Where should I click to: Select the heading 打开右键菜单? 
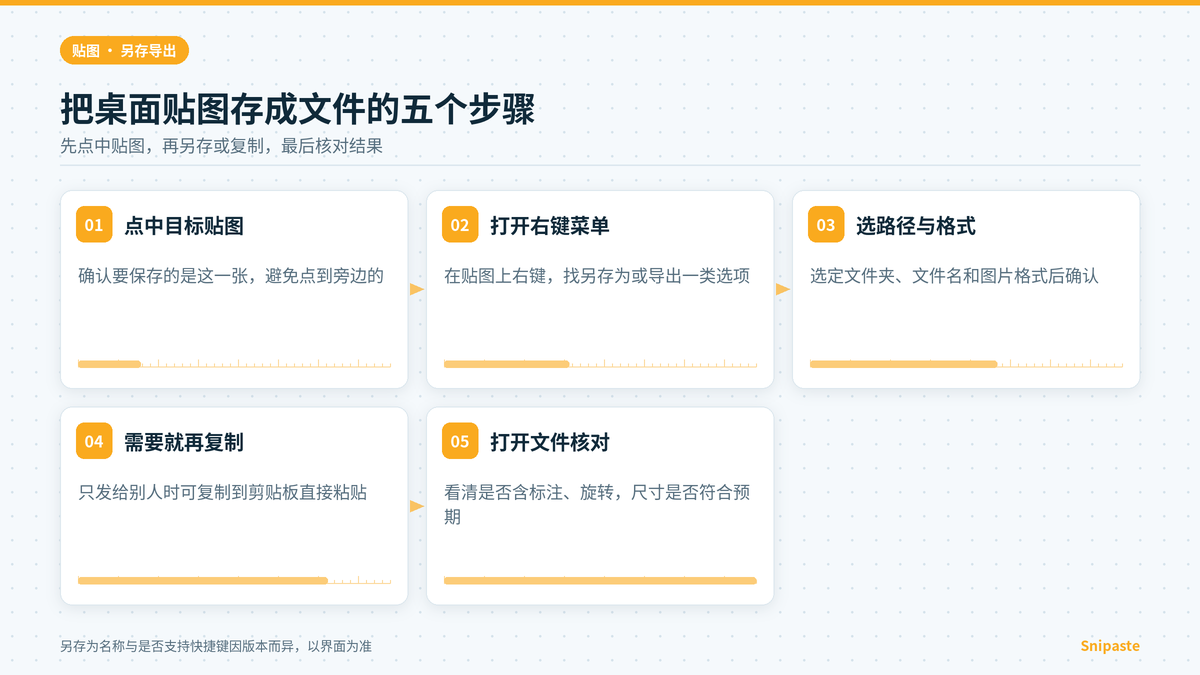[550, 226]
